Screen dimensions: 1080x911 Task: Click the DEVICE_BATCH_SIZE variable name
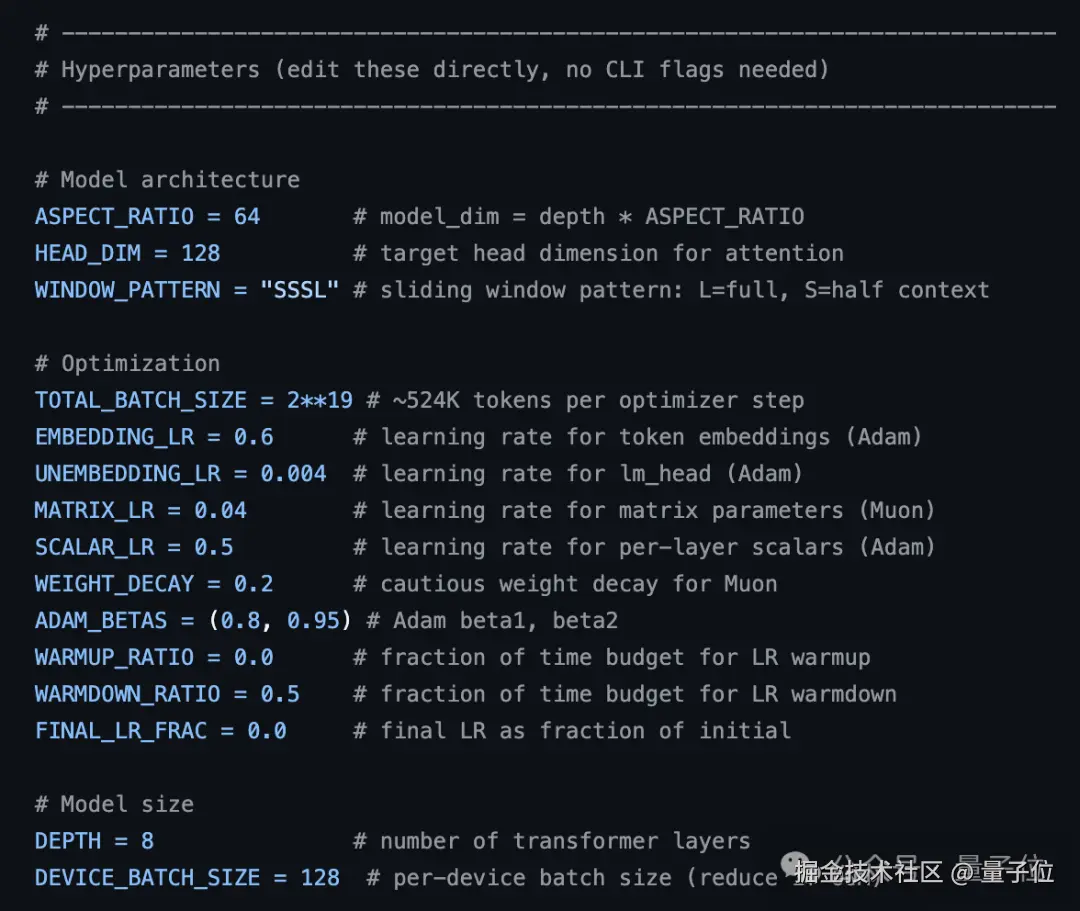pyautogui.click(x=147, y=878)
